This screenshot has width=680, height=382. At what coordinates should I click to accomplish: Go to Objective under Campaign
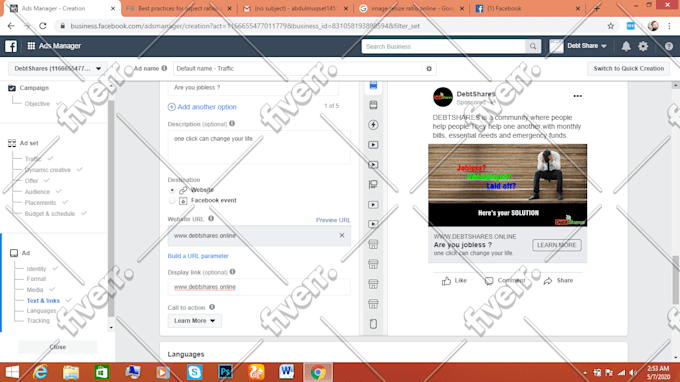tap(37, 104)
